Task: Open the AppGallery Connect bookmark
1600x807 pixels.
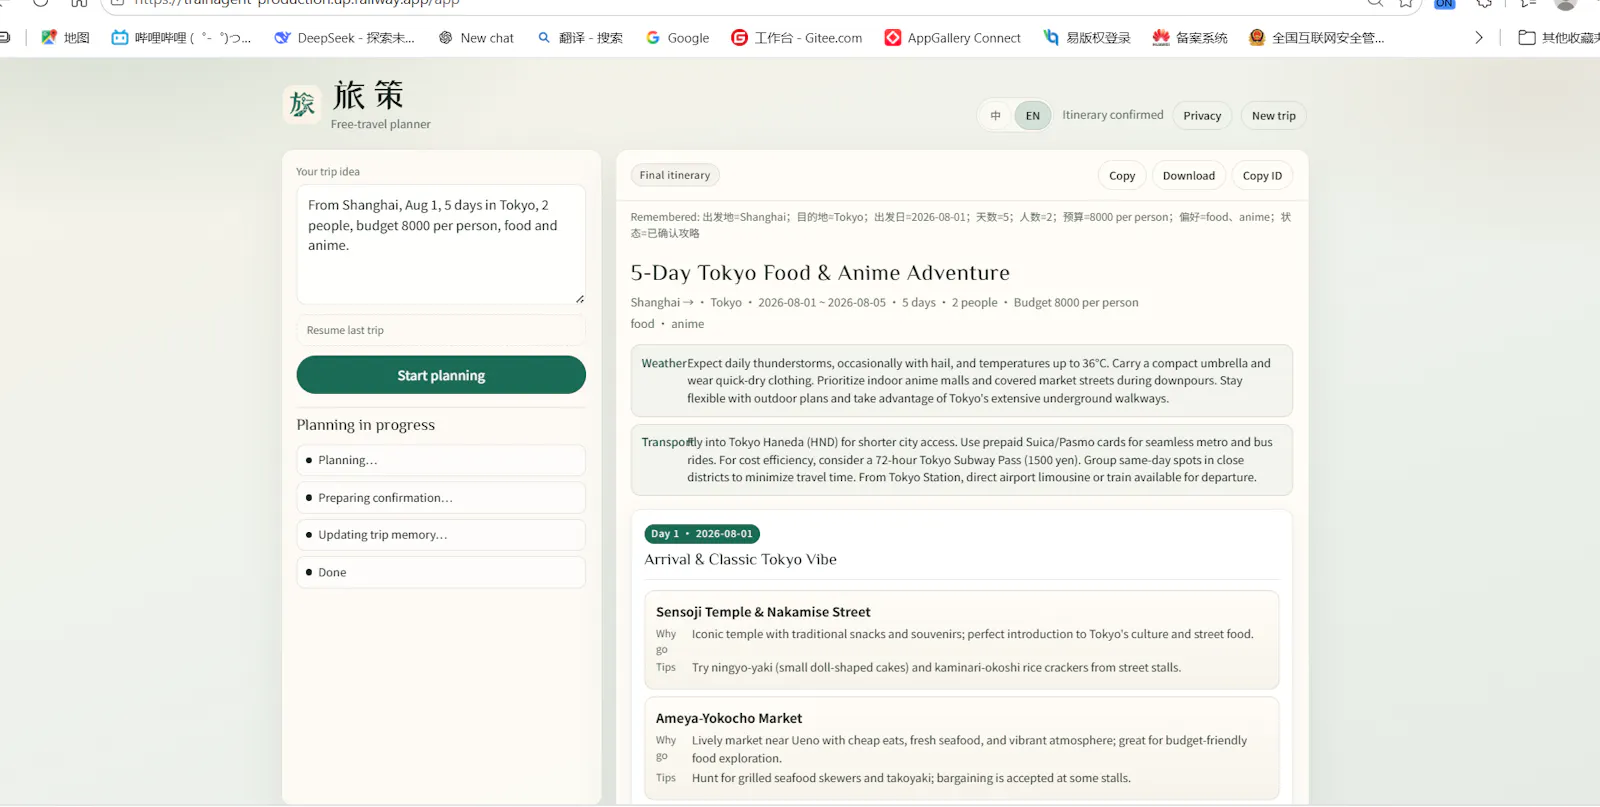Action: tap(952, 38)
